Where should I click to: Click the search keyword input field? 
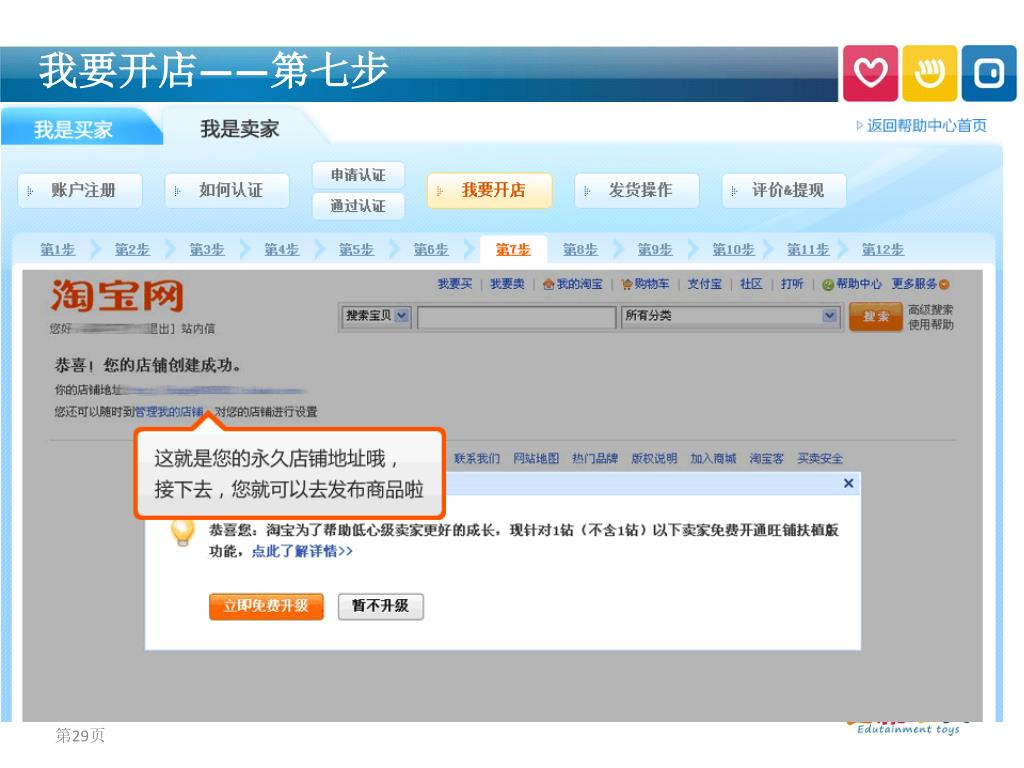coord(516,317)
